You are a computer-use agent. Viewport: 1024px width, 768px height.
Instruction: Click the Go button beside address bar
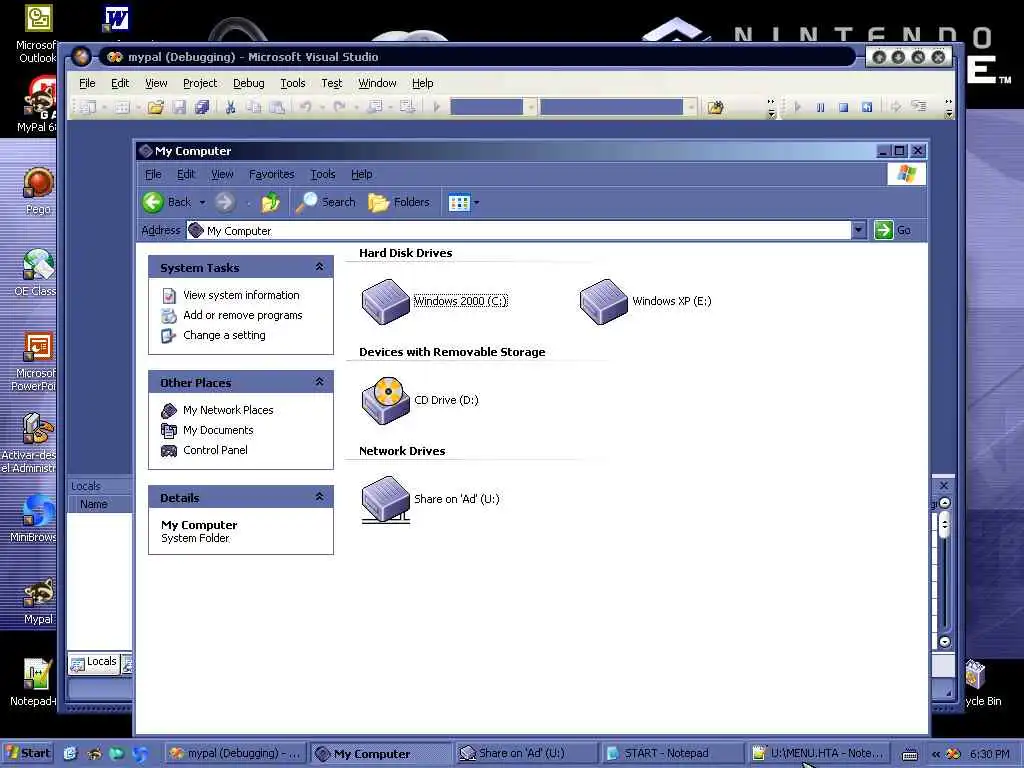click(x=893, y=230)
